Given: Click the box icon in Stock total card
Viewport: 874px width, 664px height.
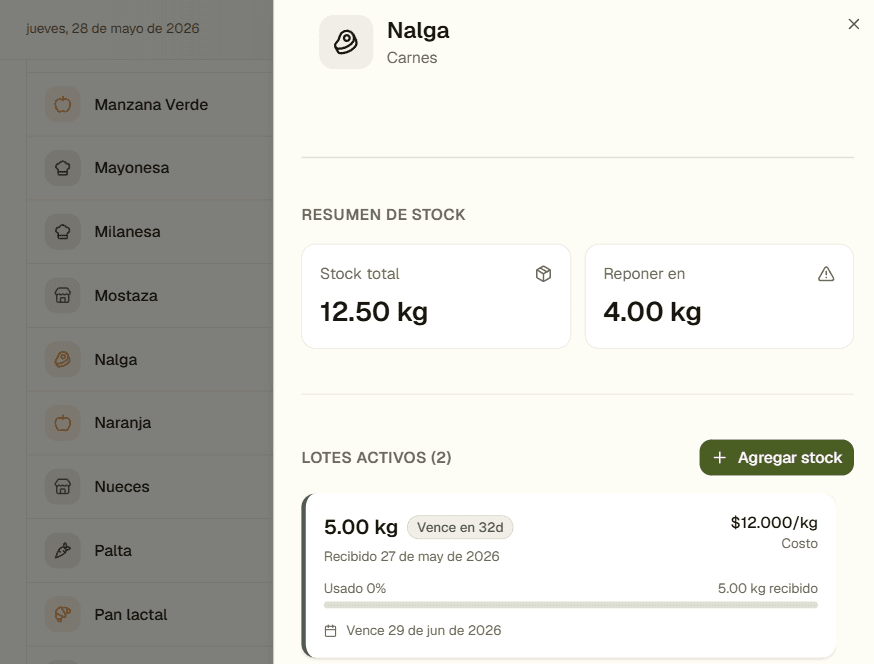Looking at the screenshot, I should coord(543,274).
